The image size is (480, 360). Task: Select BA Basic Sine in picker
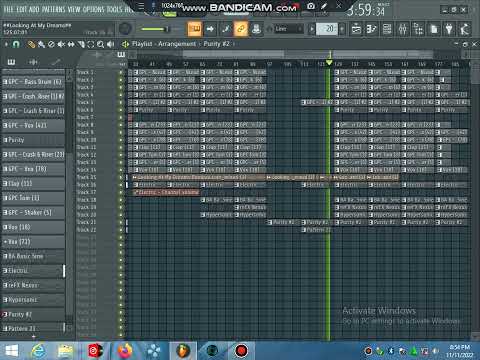point(33,256)
